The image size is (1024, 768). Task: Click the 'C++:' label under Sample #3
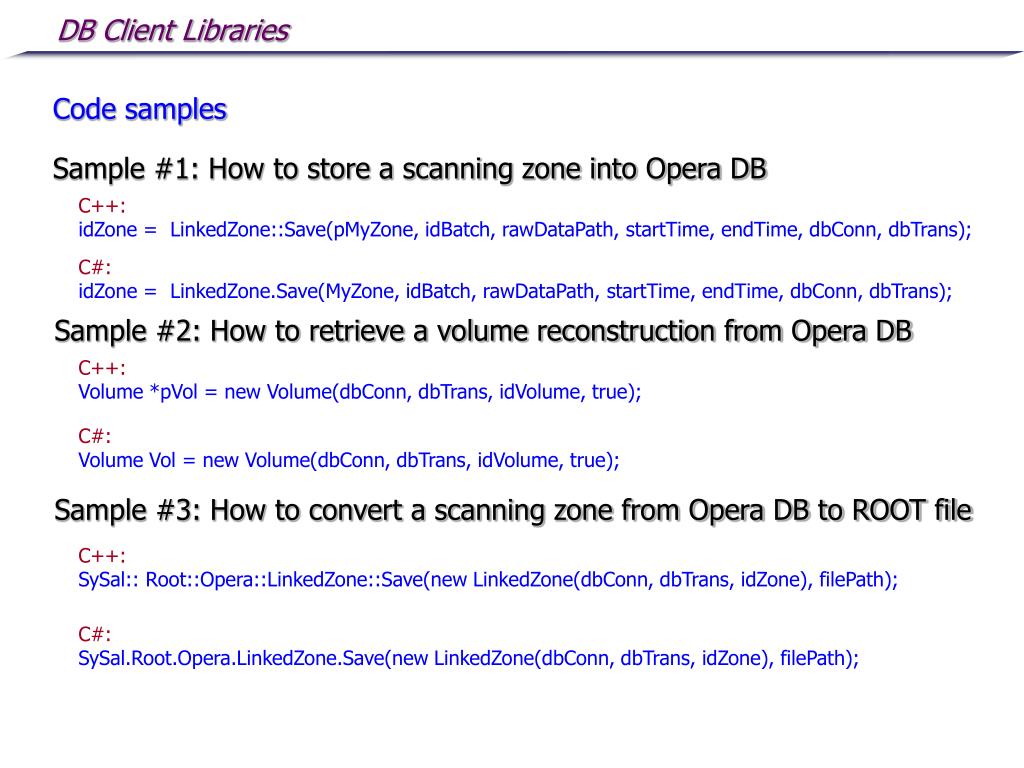pos(102,556)
